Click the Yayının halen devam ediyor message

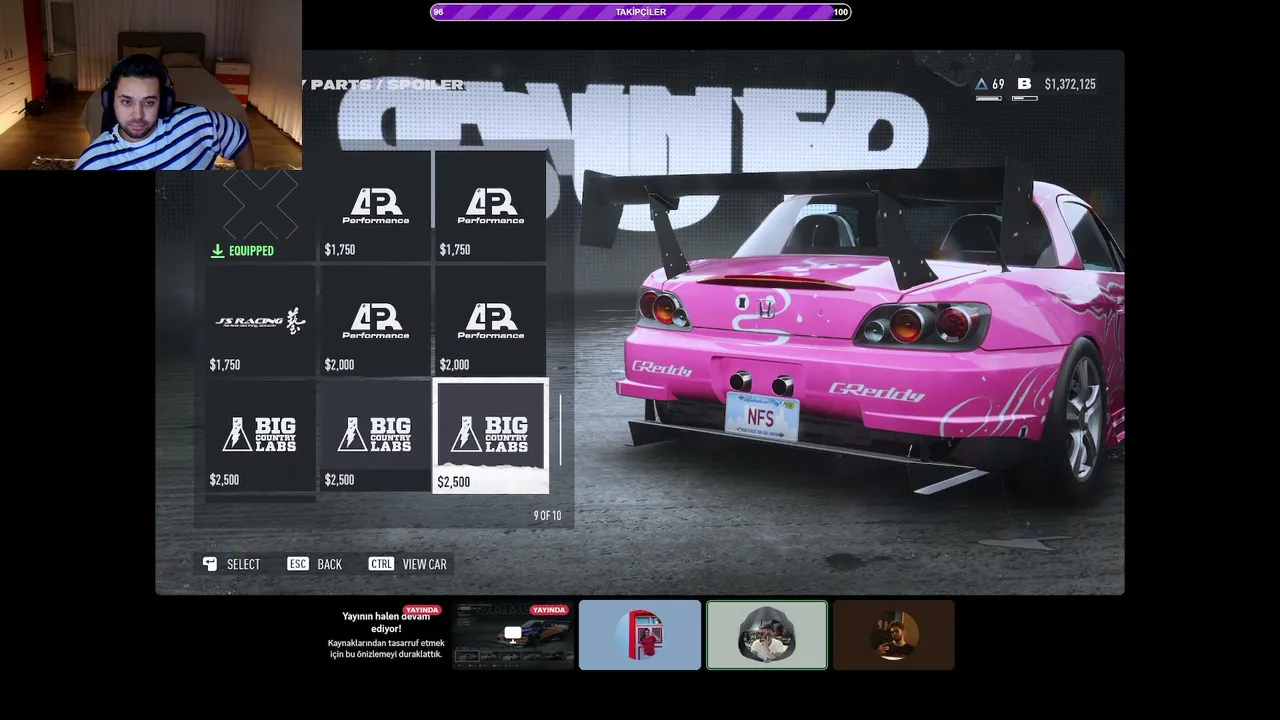click(x=386, y=635)
